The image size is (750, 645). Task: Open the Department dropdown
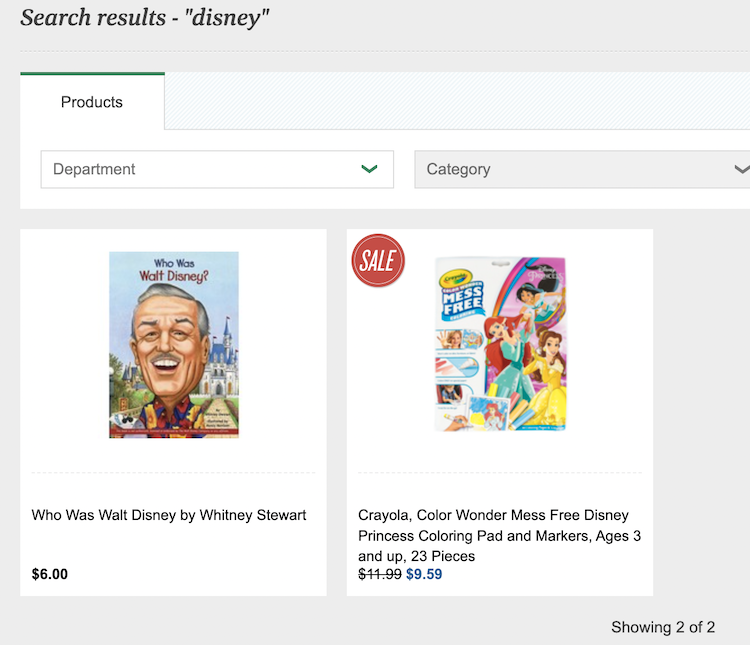(x=217, y=169)
